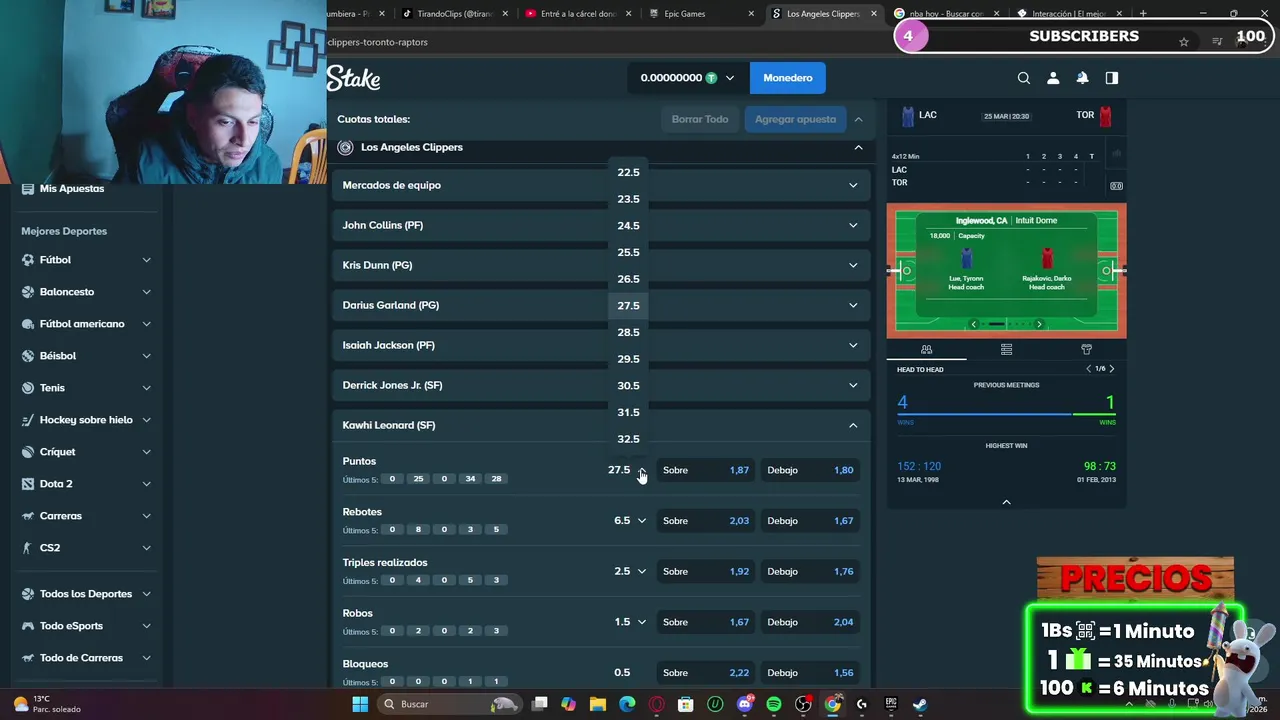The width and height of the screenshot is (1280, 720).
Task: Open the search magnifier in Stake header
Action: (x=1024, y=78)
